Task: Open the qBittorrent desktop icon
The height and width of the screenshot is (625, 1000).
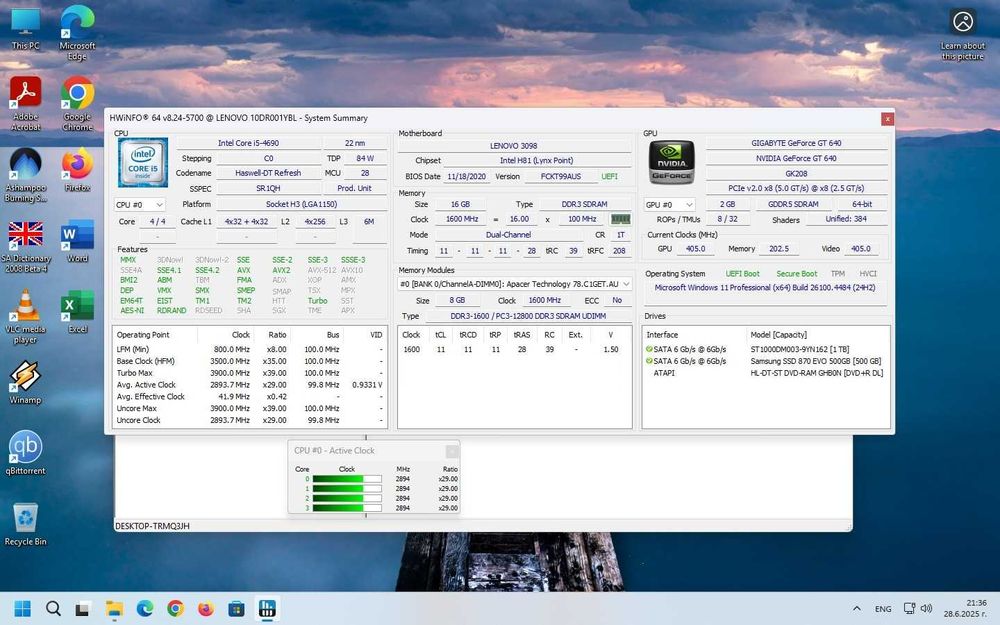Action: (25, 447)
